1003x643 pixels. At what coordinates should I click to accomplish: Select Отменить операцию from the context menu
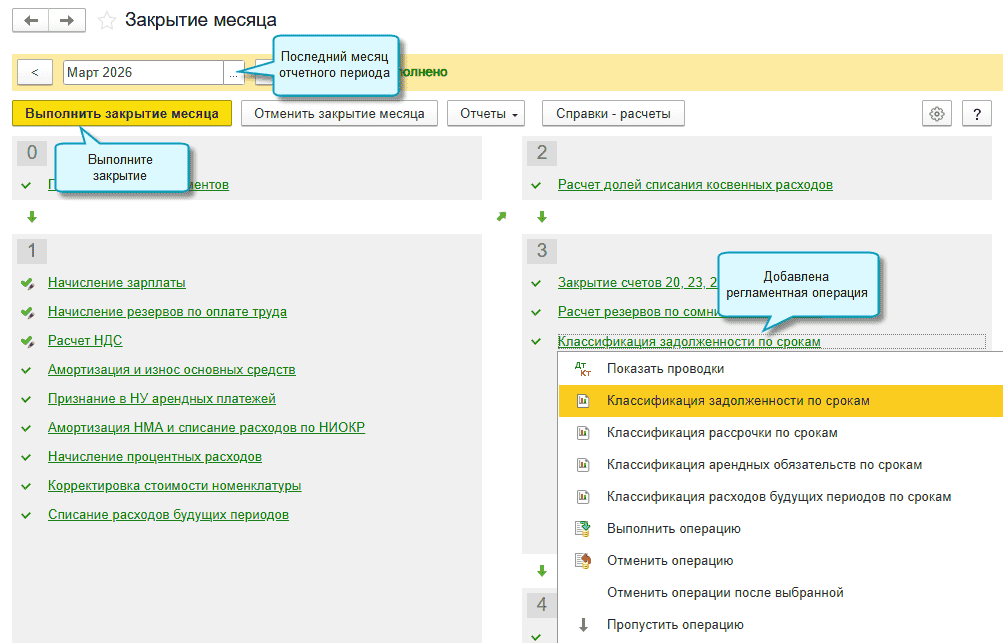pos(669,561)
